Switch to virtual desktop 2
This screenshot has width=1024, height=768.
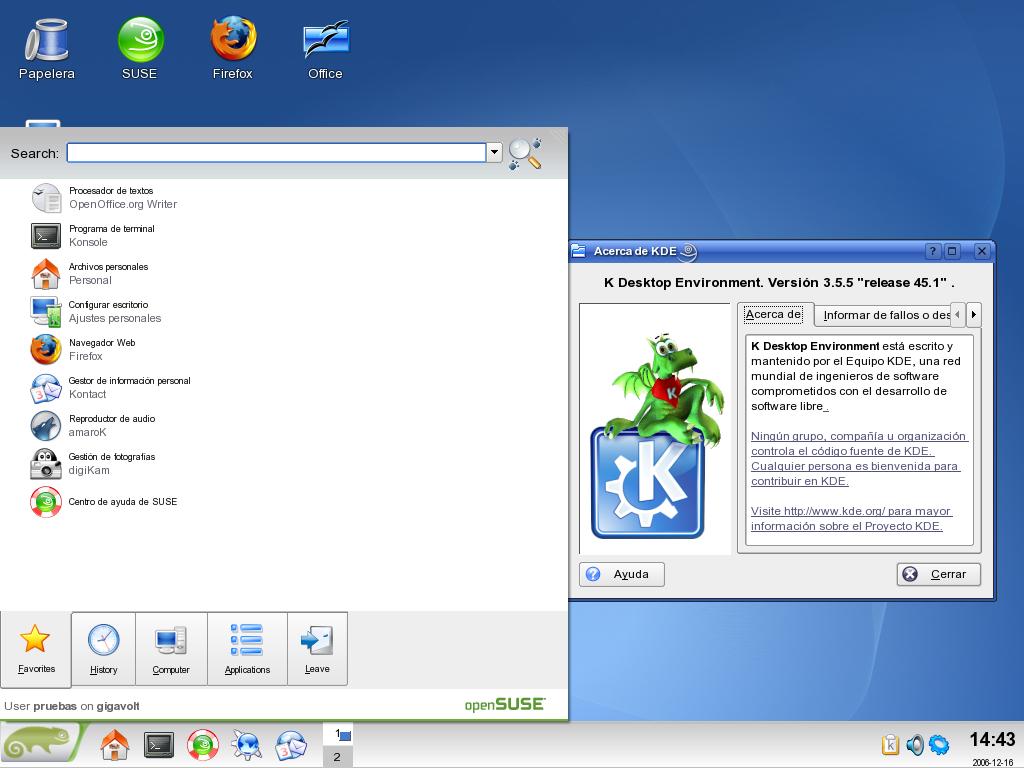(x=338, y=756)
